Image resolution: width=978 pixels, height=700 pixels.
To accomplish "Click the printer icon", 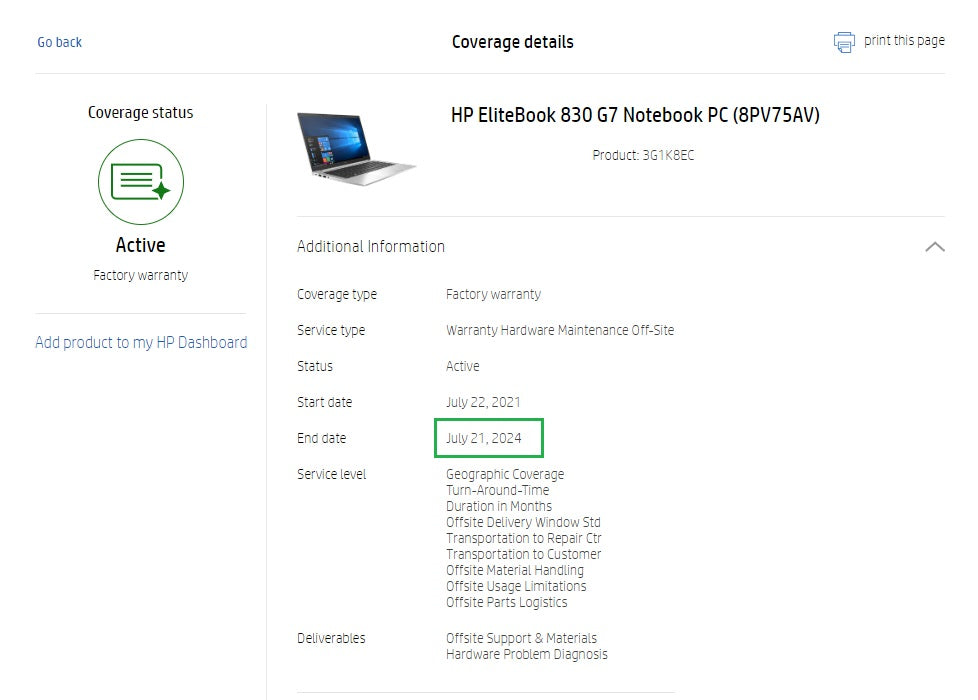I will pyautogui.click(x=844, y=42).
